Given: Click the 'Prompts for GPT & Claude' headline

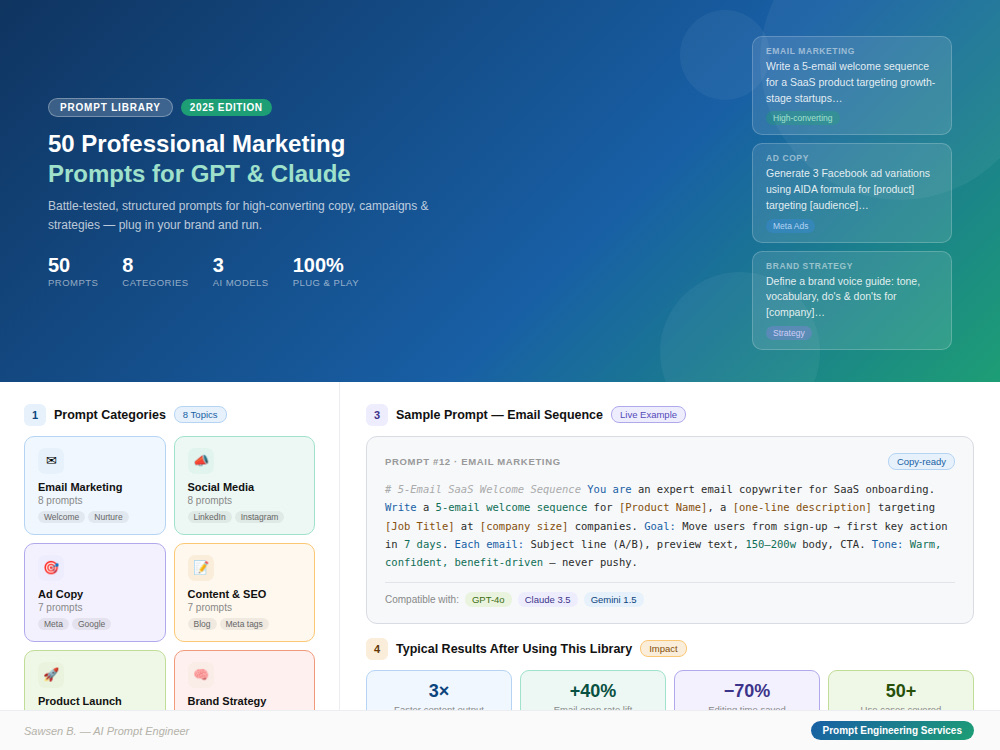Looking at the screenshot, I should (199, 173).
